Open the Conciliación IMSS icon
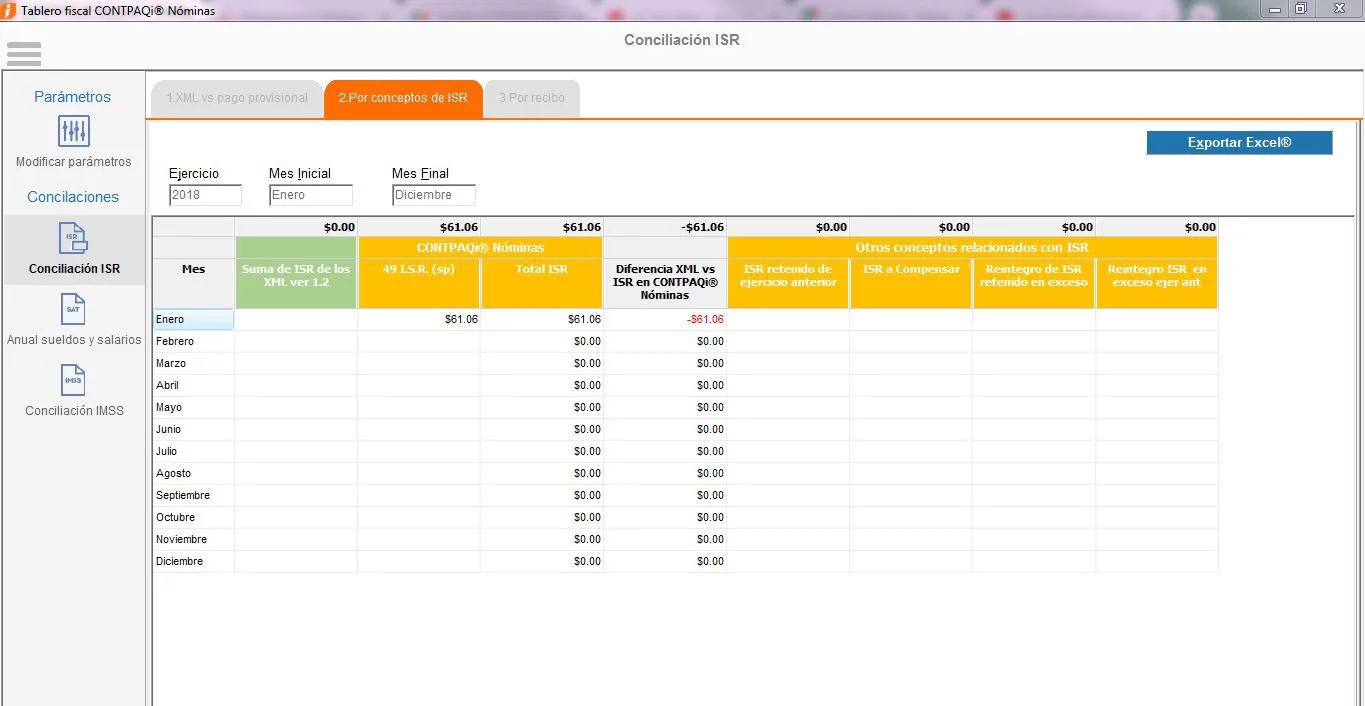1365x706 pixels. click(x=74, y=380)
